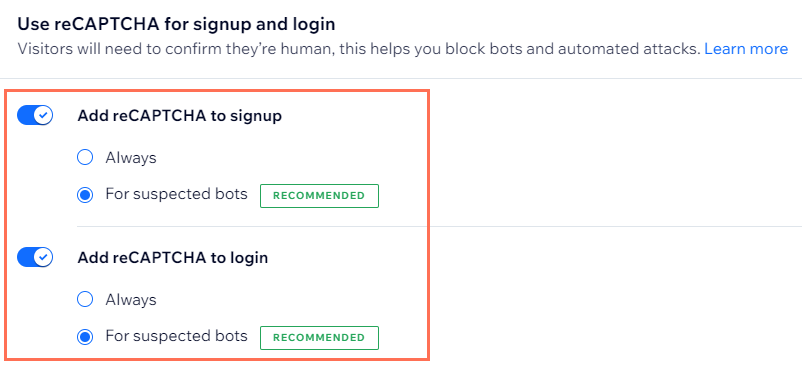Click the divider line between signup and login options
802x367 pixels.
pos(439,226)
